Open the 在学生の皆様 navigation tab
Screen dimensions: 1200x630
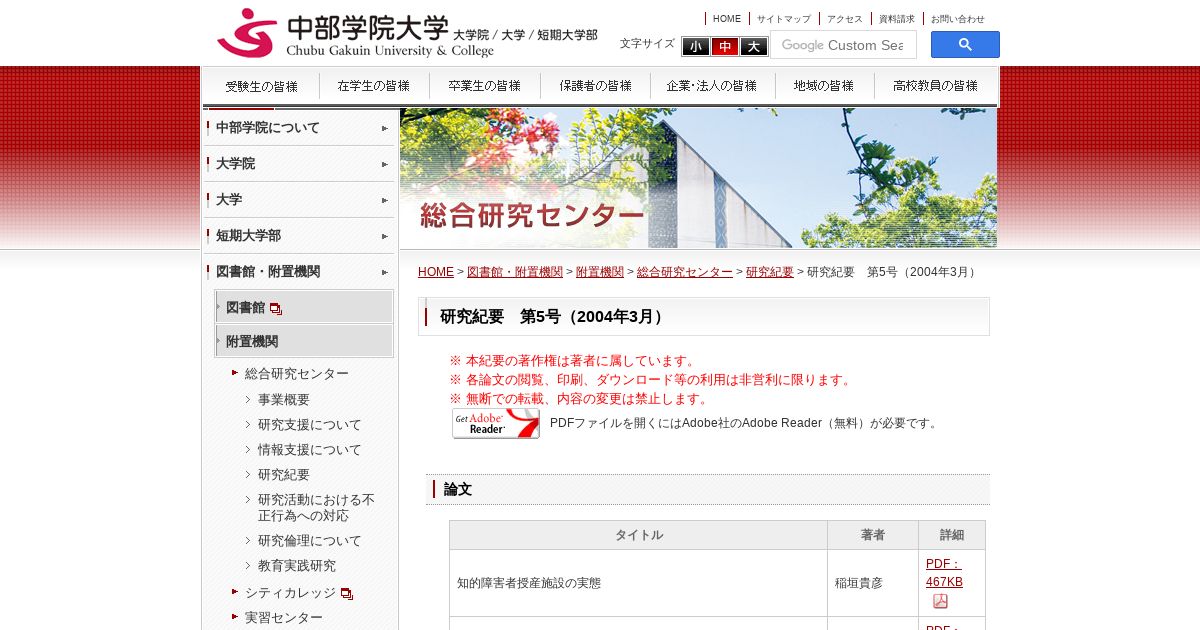(x=374, y=86)
